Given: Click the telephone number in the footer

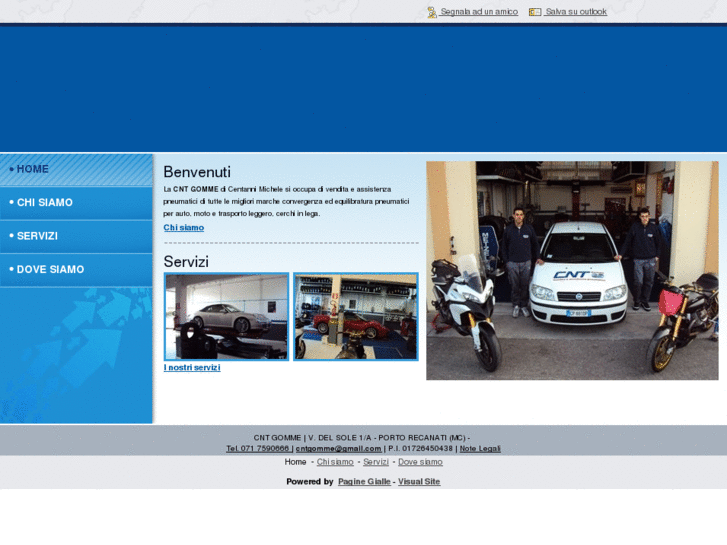Looking at the screenshot, I should 258,449.
